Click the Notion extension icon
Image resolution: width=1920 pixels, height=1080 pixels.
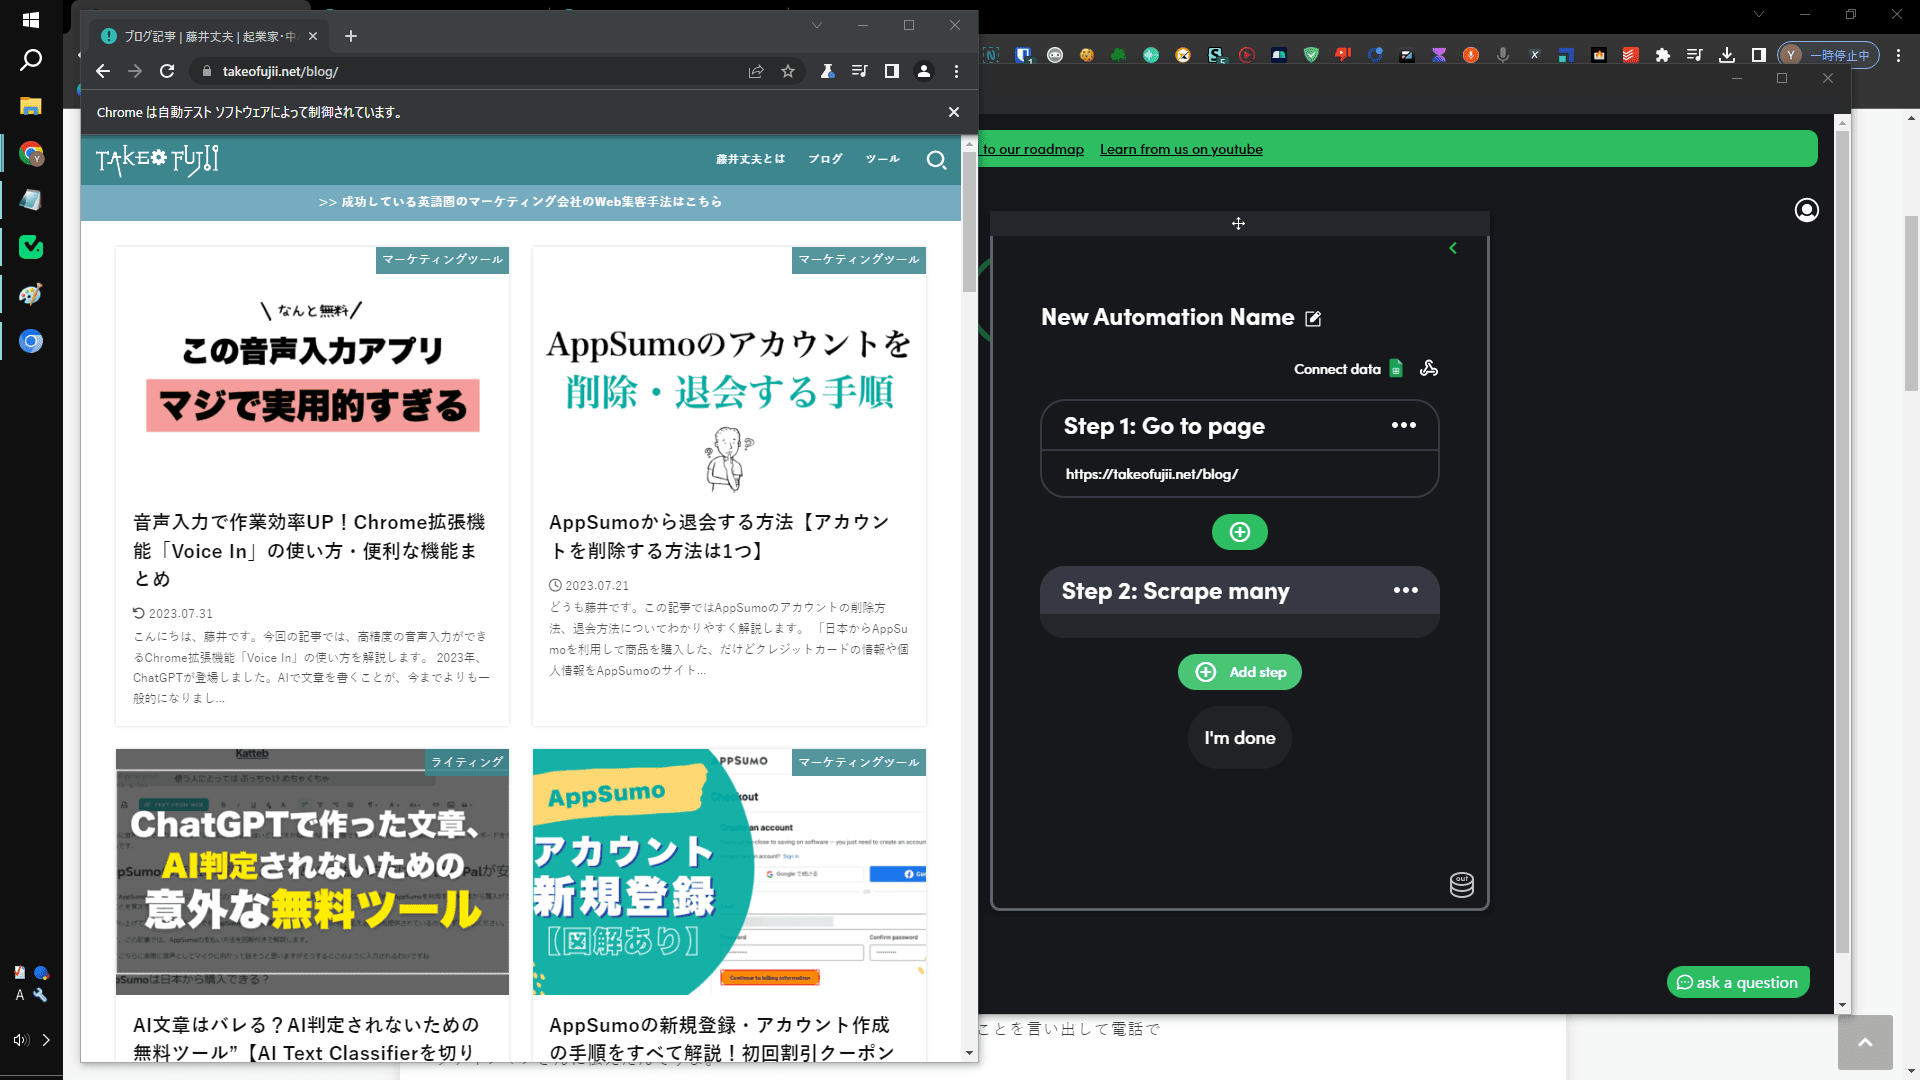990,56
